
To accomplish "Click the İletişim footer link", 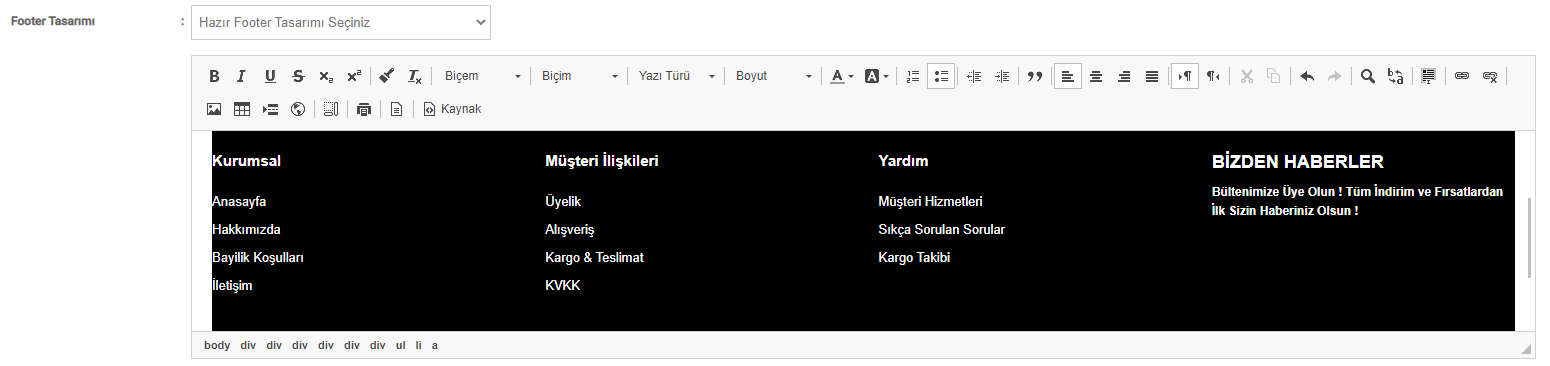I will coord(232,285).
